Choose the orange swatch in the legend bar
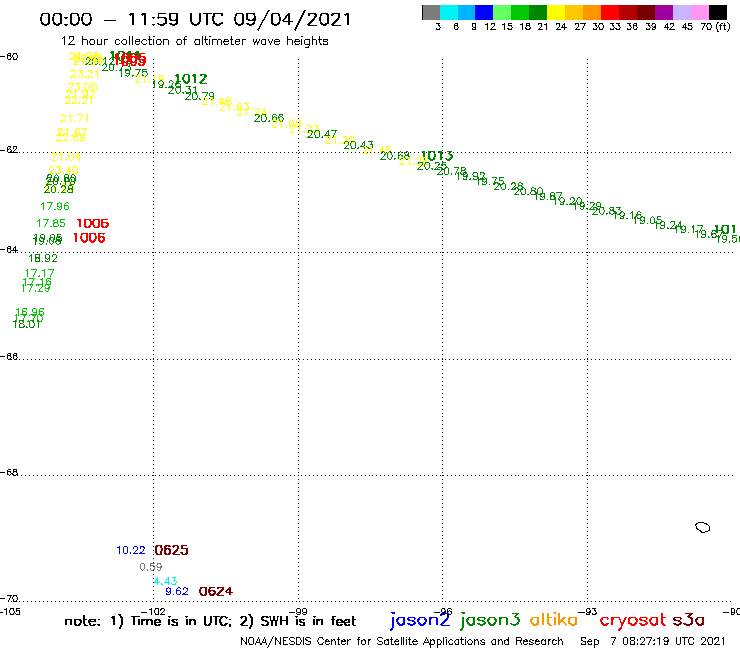Viewport: 740px width, 650px height. 592,13
